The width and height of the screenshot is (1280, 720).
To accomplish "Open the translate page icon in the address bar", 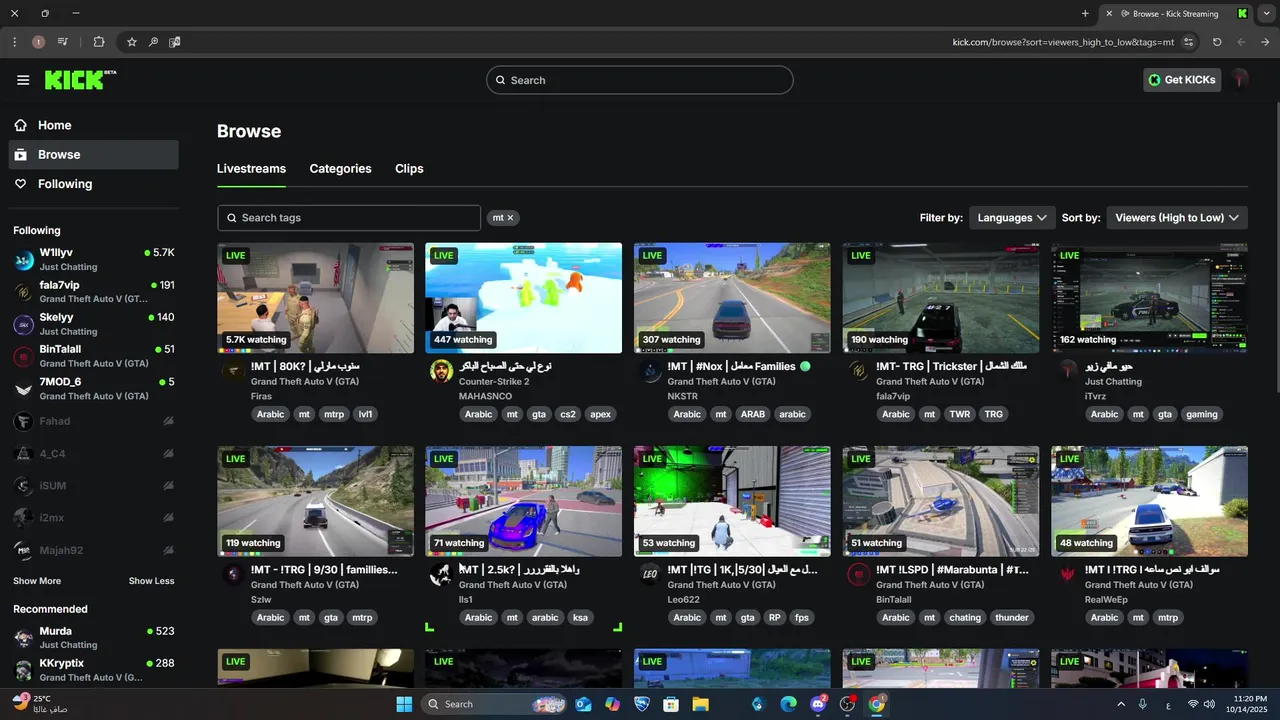I will (x=174, y=42).
